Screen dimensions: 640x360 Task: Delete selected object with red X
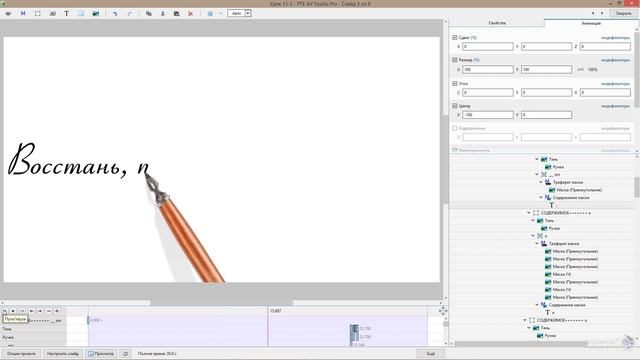(x=190, y=13)
